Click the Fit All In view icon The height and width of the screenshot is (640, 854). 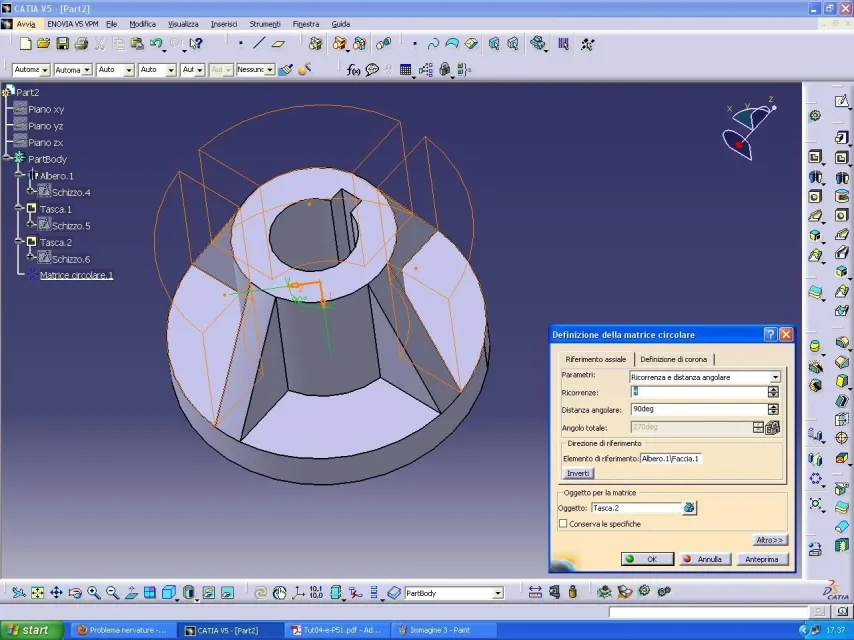[38, 593]
